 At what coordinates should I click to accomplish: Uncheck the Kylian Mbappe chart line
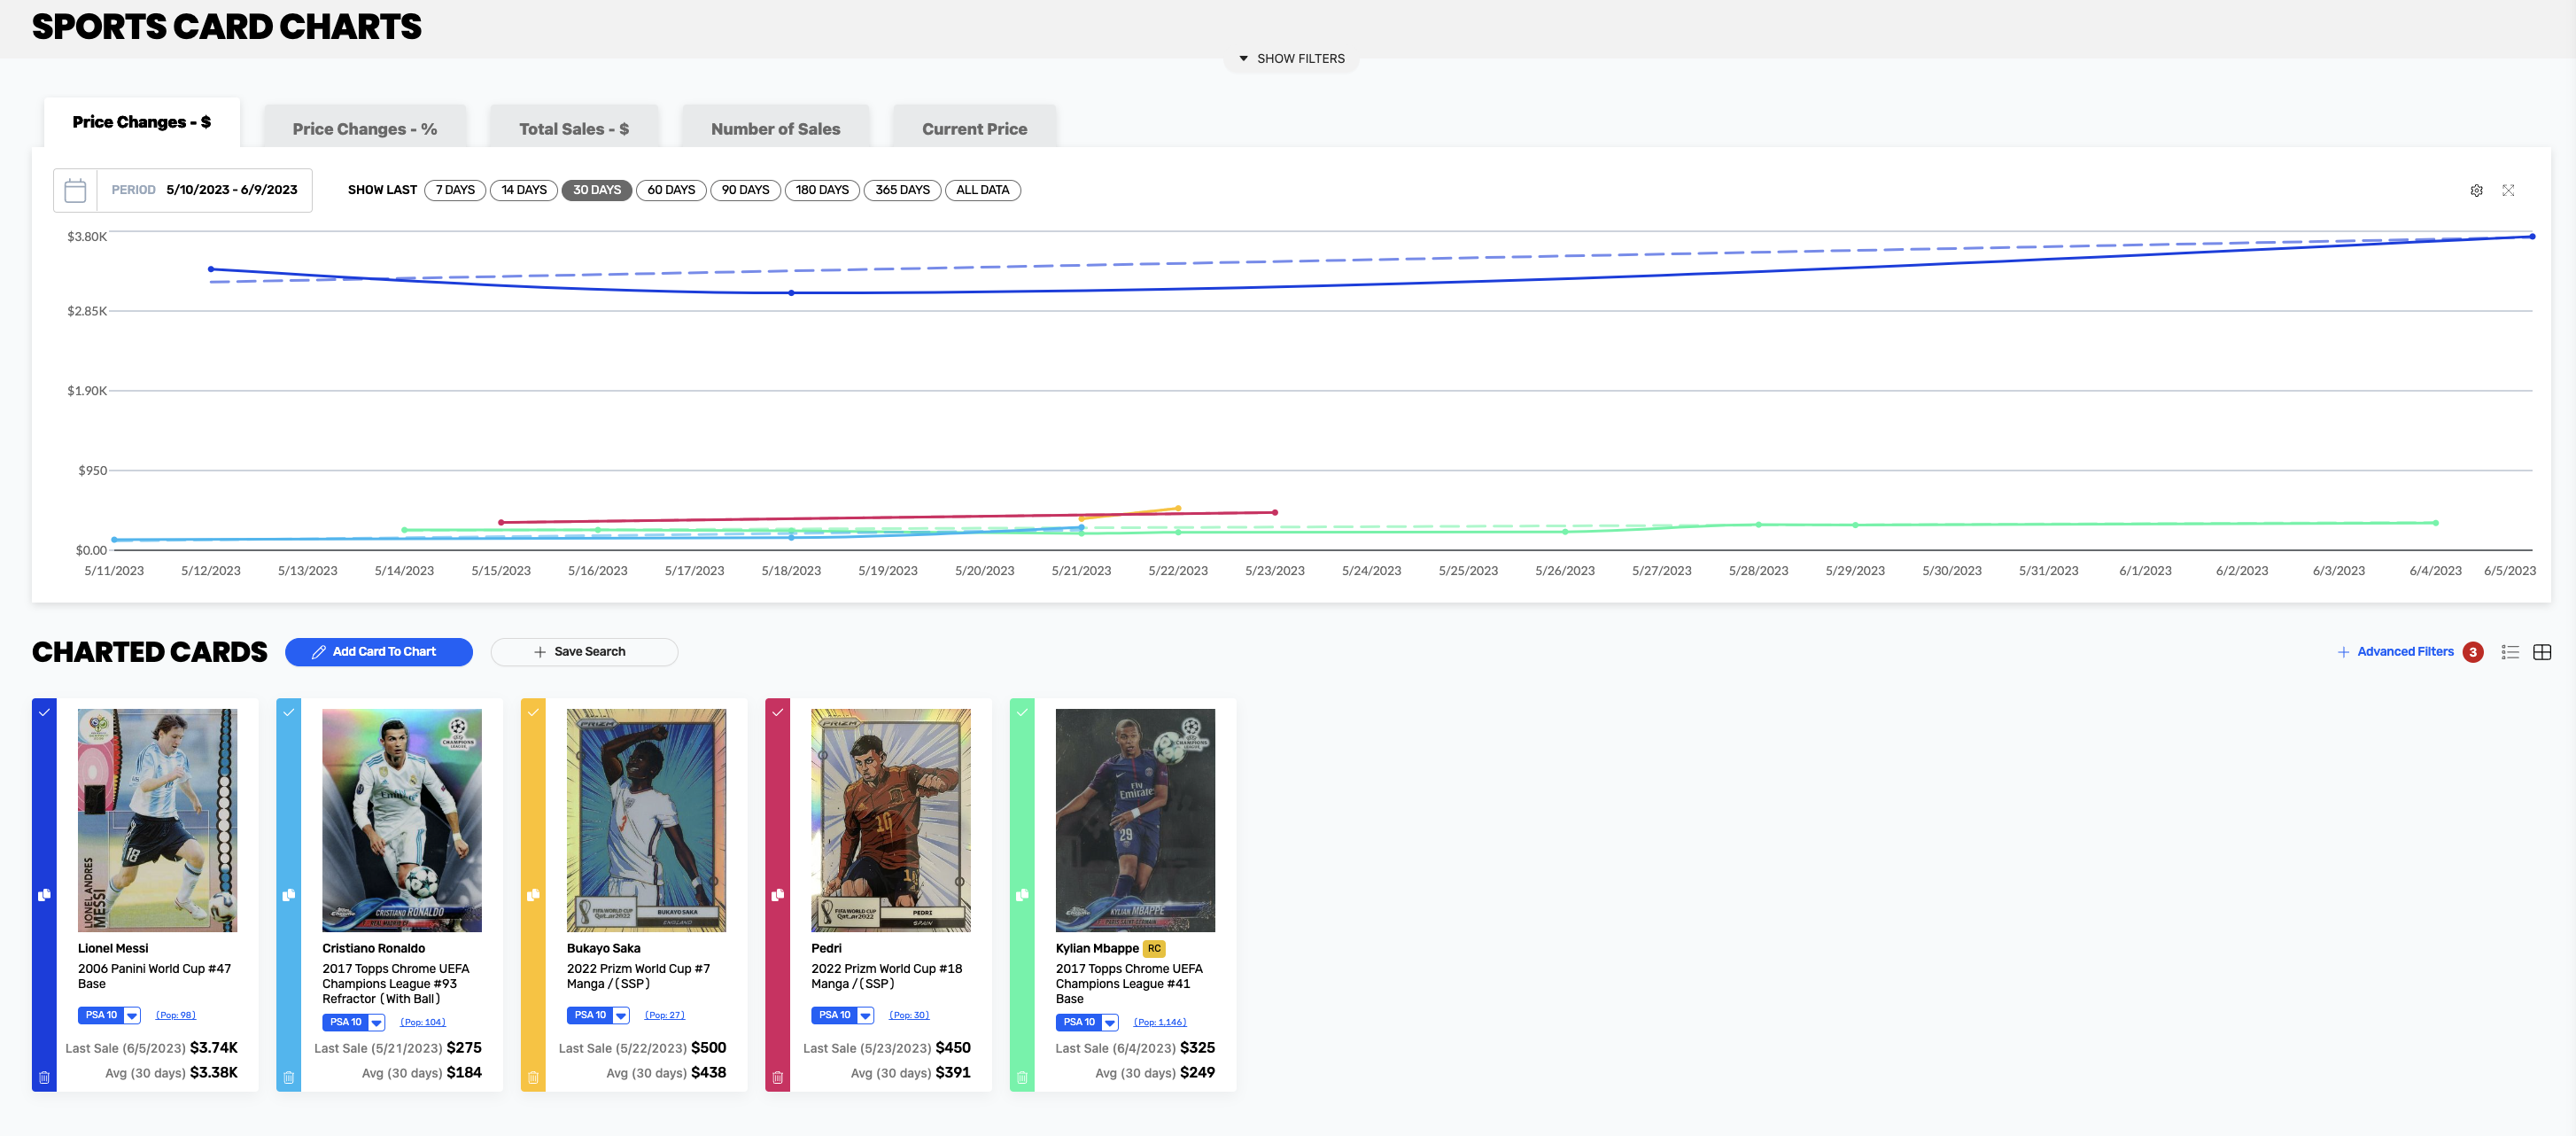(x=1022, y=712)
